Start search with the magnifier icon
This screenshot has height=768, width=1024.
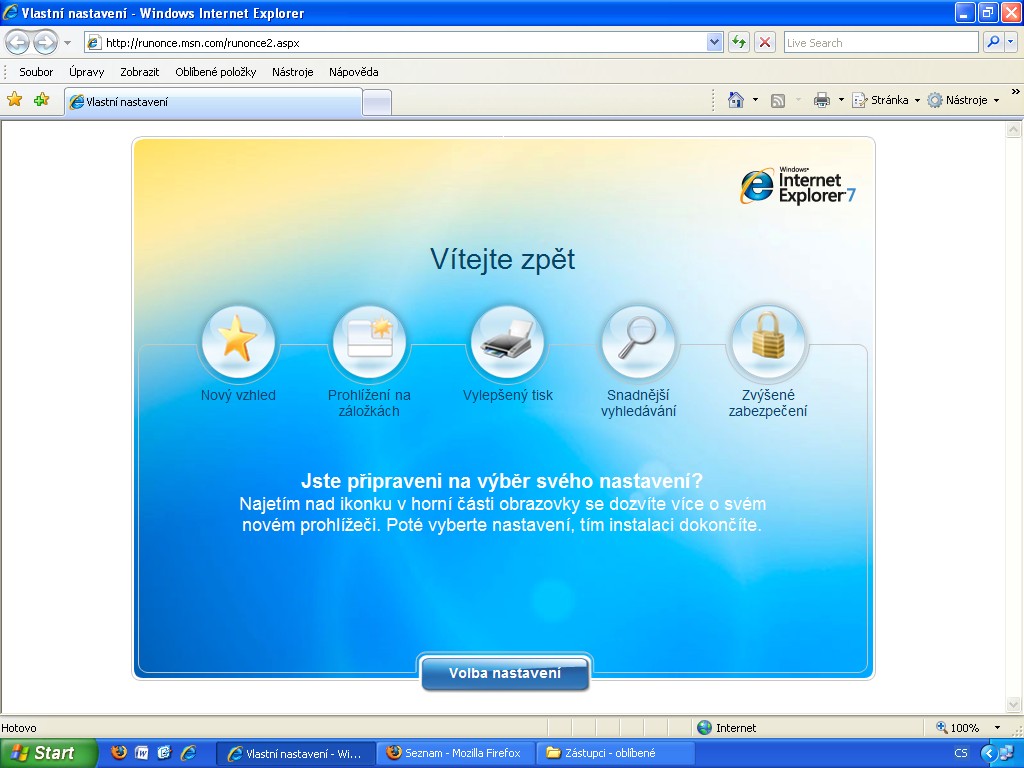[x=993, y=42]
